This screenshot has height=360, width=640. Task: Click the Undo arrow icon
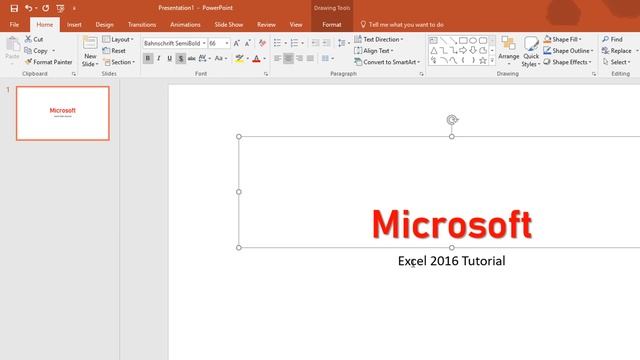[x=28, y=8]
